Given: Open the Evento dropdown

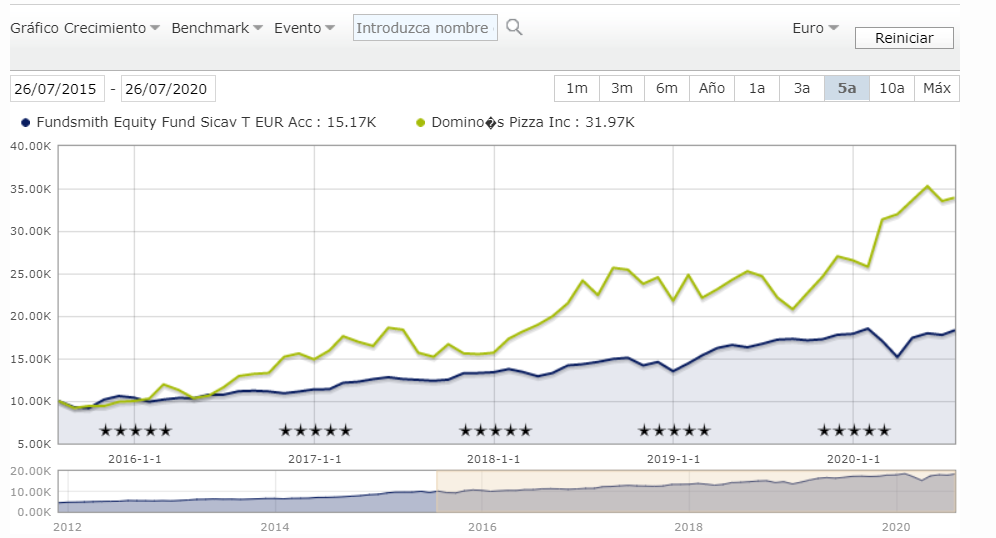Looking at the screenshot, I should tap(304, 28).
